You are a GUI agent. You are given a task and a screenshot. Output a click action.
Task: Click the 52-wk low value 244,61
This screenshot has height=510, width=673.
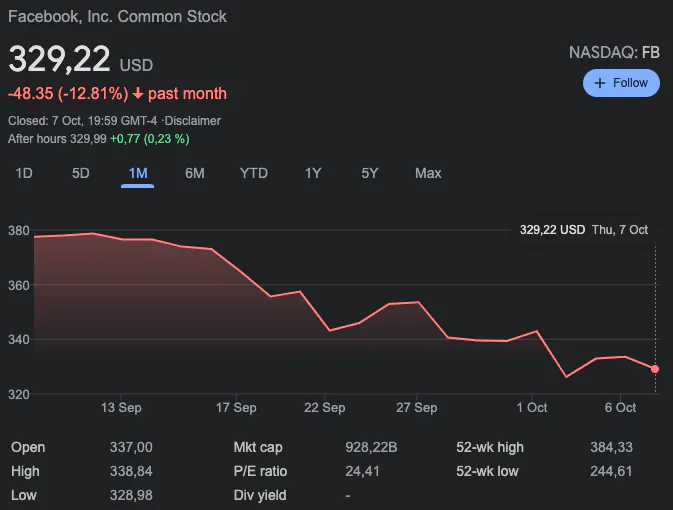tap(611, 471)
